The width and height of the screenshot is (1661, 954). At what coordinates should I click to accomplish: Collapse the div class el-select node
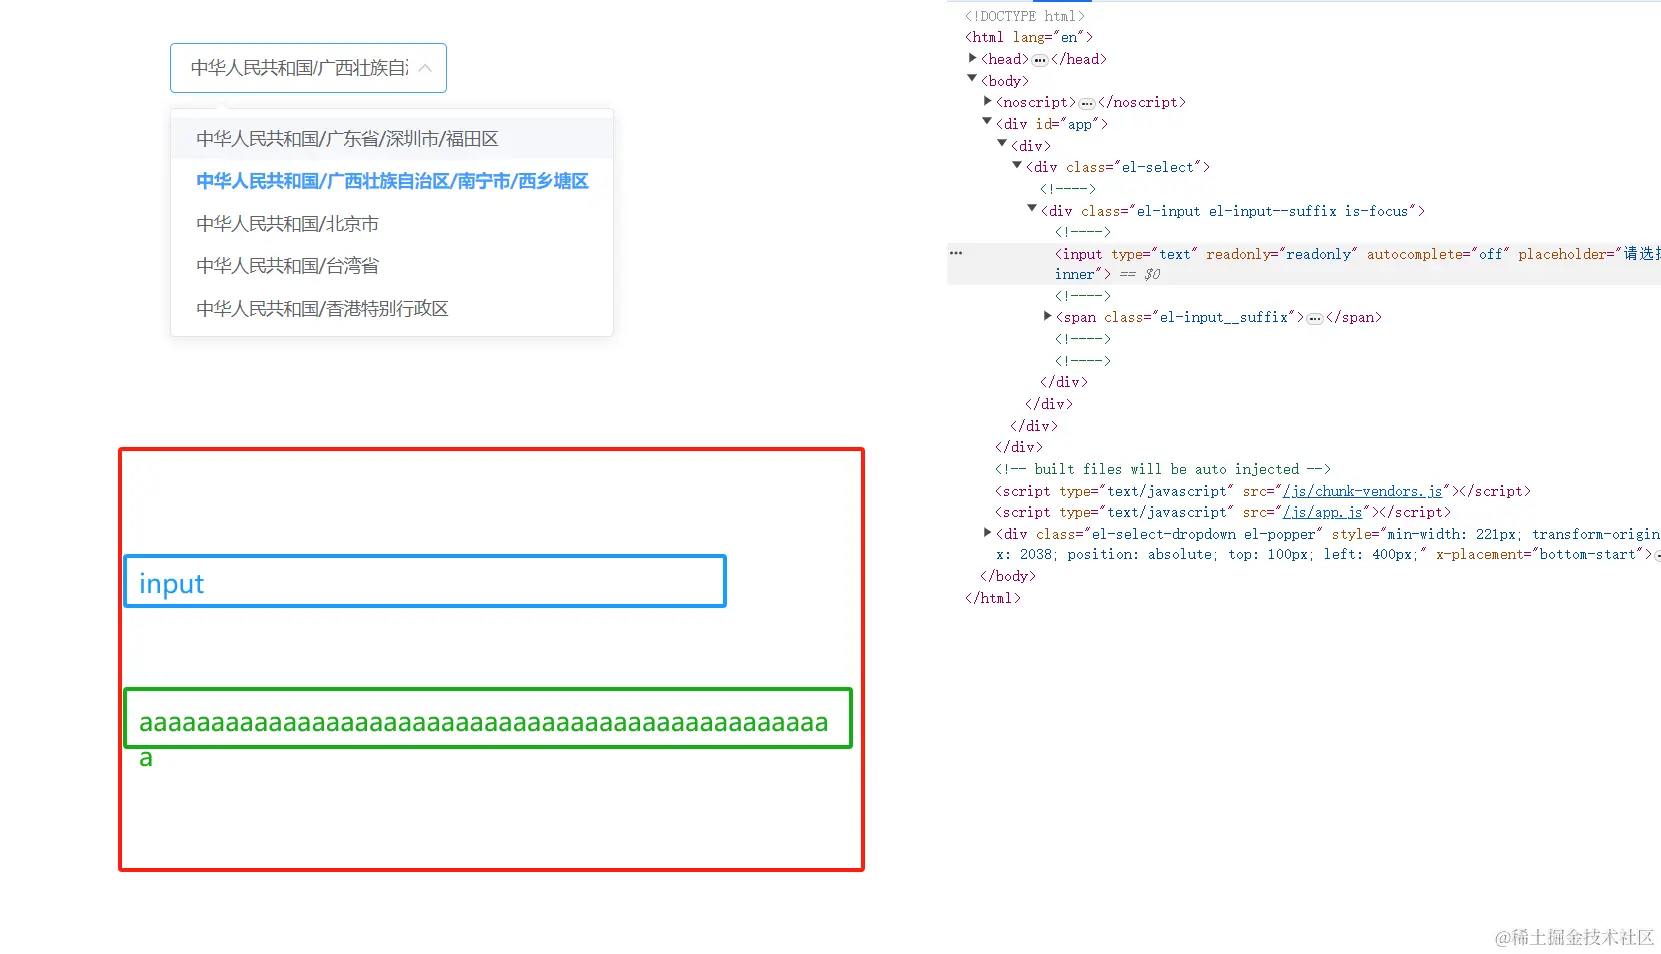point(1017,165)
